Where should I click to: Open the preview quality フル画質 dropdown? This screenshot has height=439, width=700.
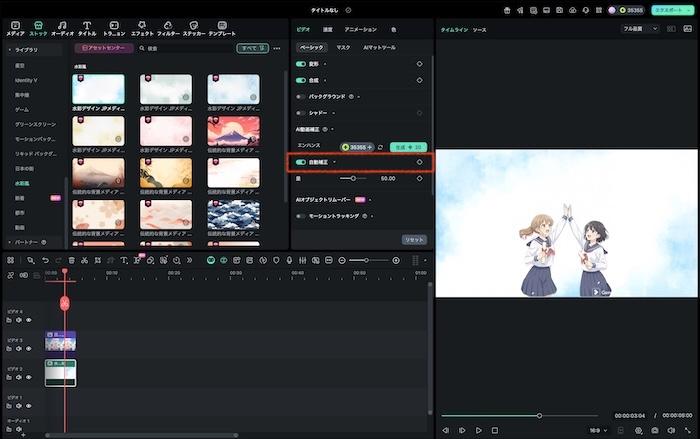point(640,29)
